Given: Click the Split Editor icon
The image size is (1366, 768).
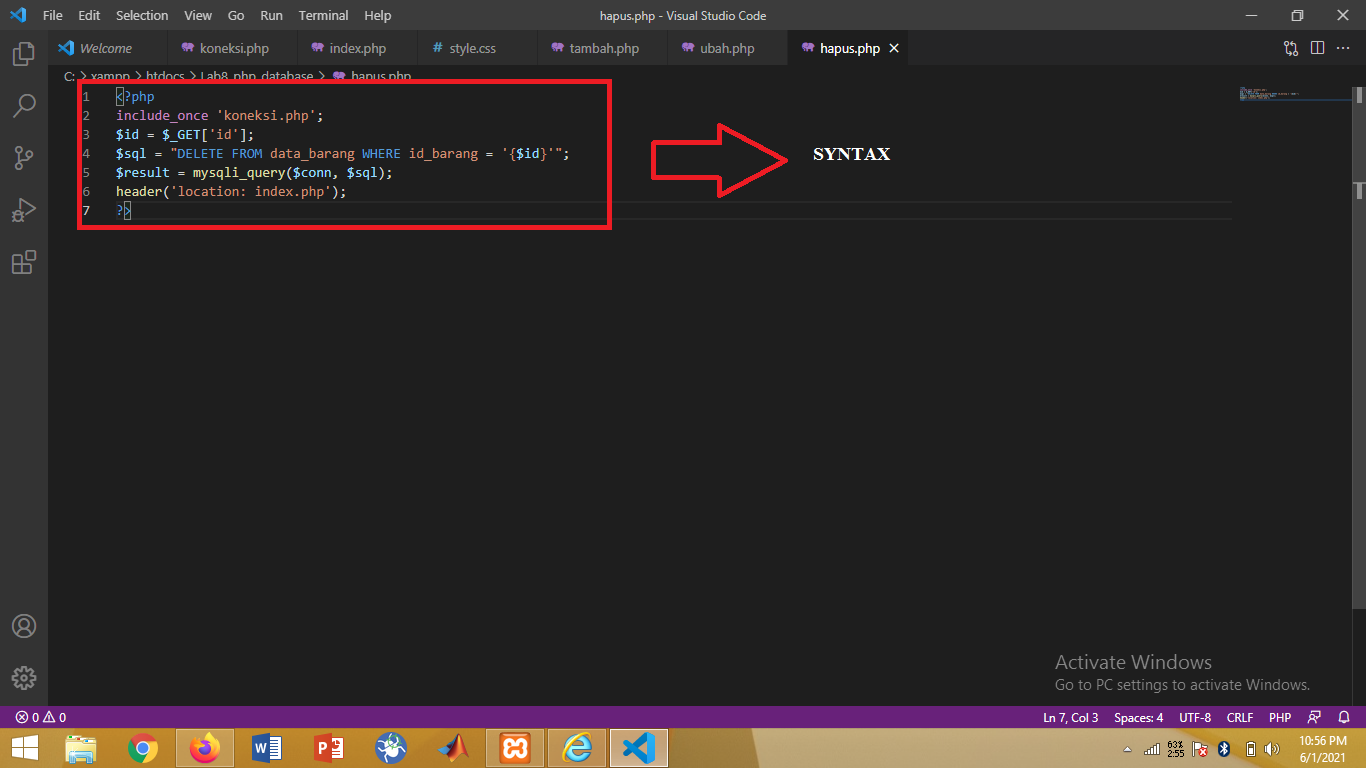Looking at the screenshot, I should click(1316, 47).
